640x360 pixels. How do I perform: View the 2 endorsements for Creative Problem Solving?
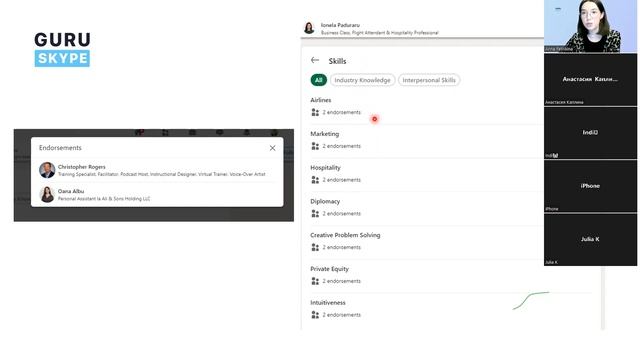[x=342, y=247]
